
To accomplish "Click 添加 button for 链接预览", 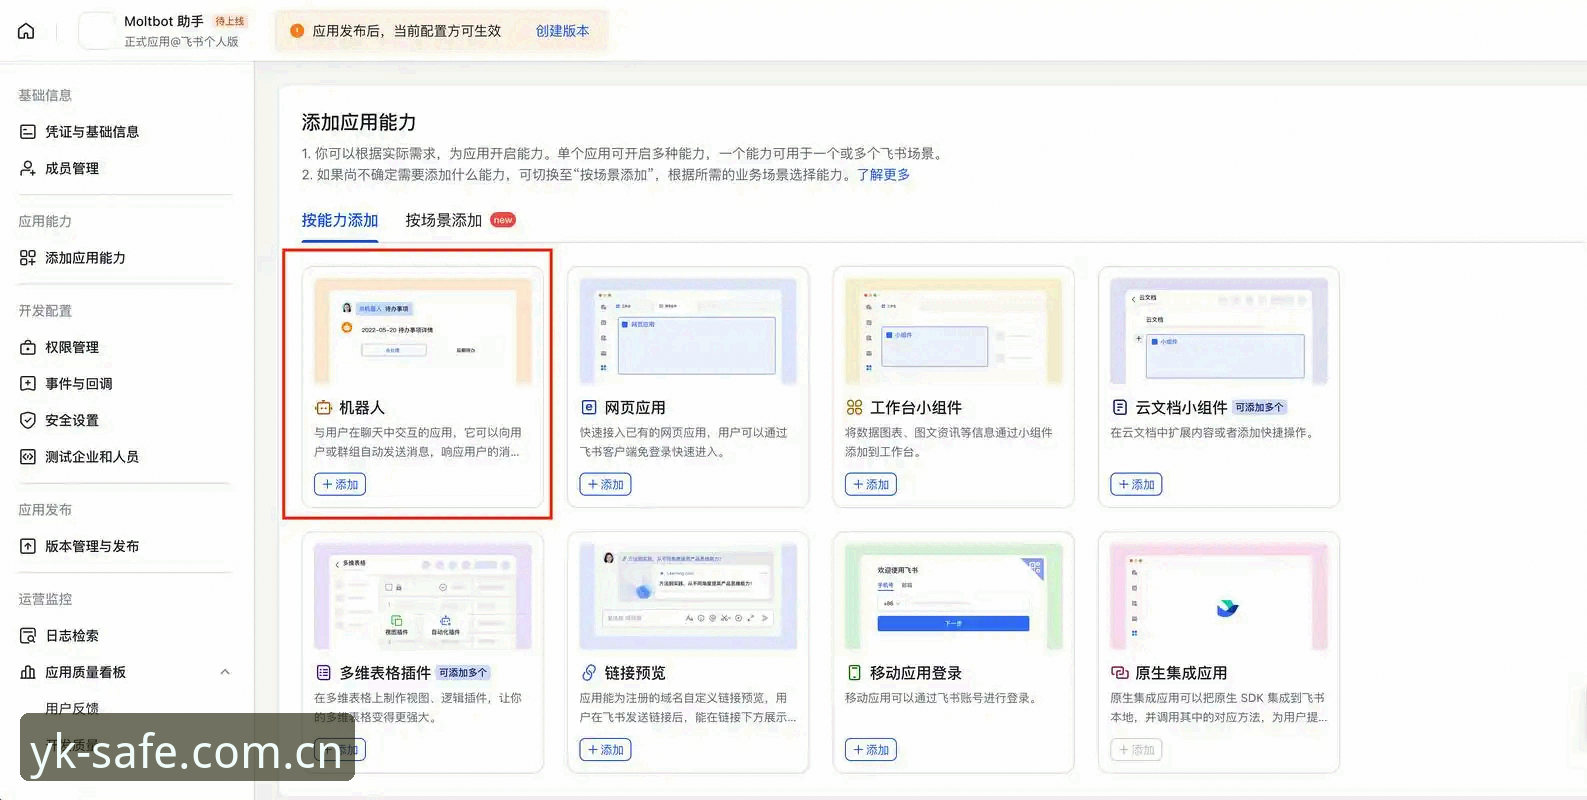I will pyautogui.click(x=605, y=749).
